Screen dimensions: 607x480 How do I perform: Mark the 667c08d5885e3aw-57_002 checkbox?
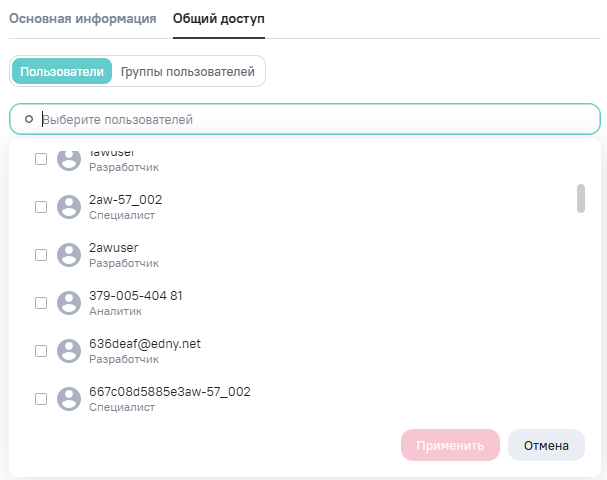click(x=41, y=399)
